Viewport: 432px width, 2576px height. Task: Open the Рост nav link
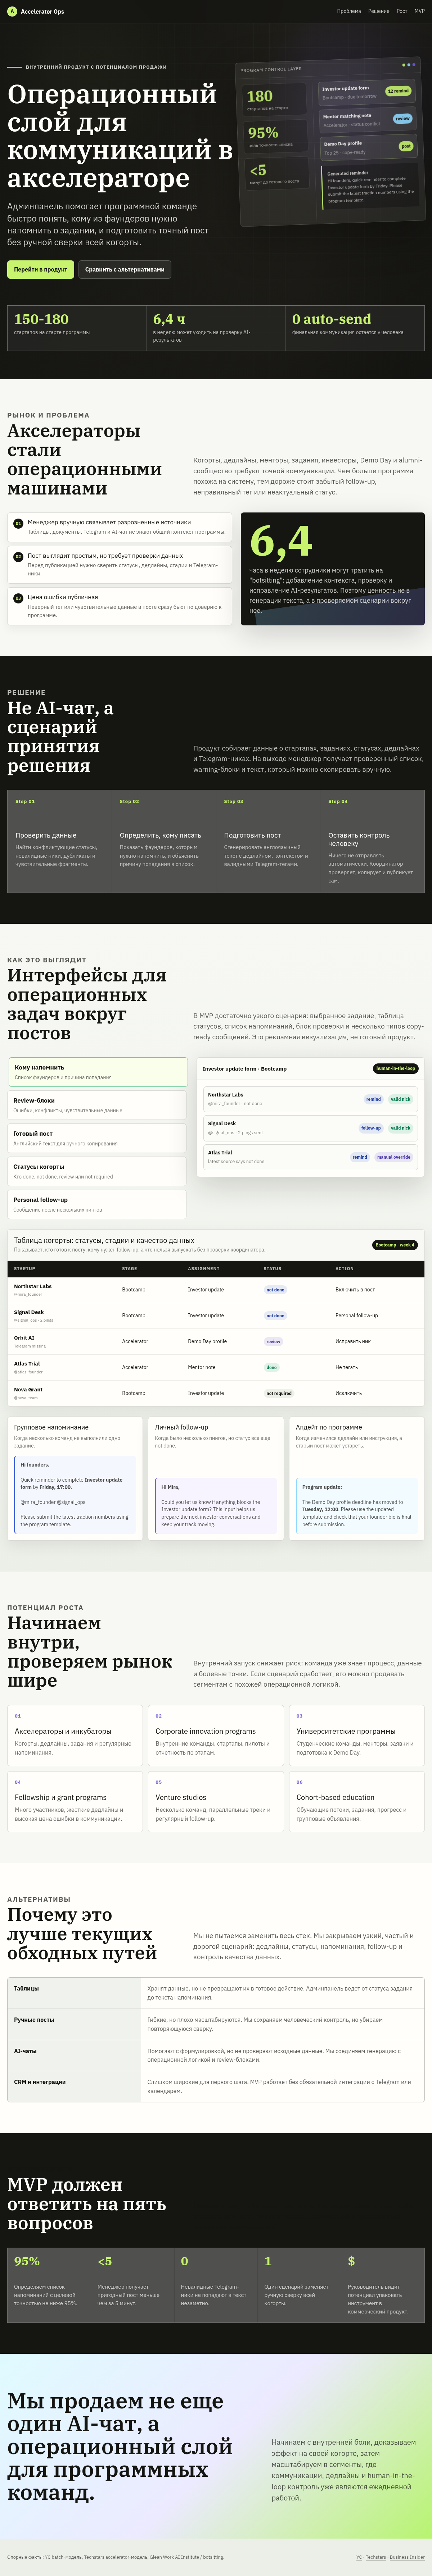(x=402, y=11)
